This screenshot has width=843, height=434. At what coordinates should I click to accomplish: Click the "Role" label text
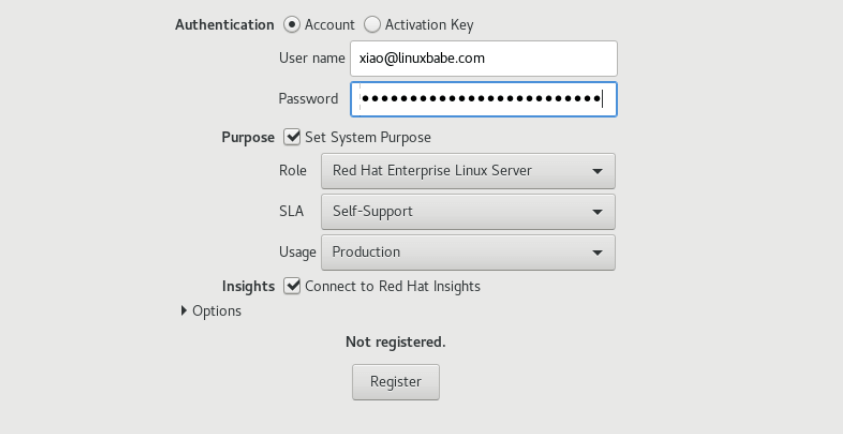(x=292, y=171)
